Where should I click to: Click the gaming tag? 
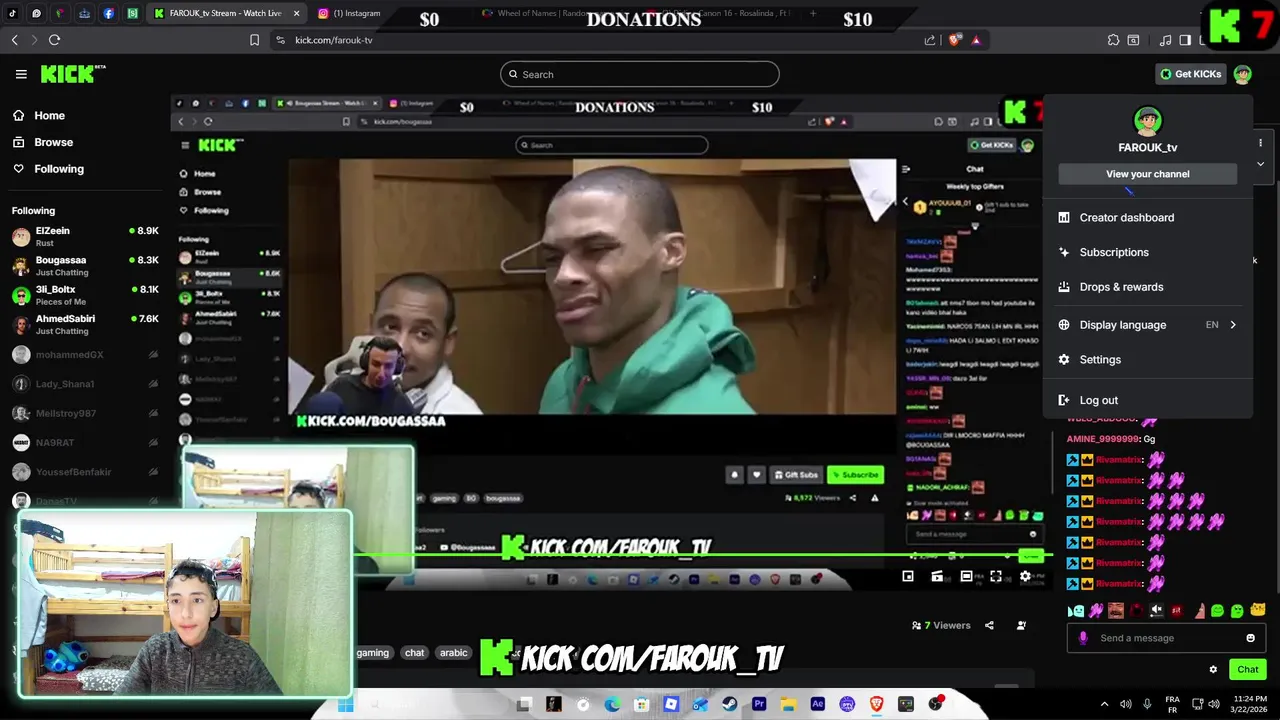(x=372, y=653)
